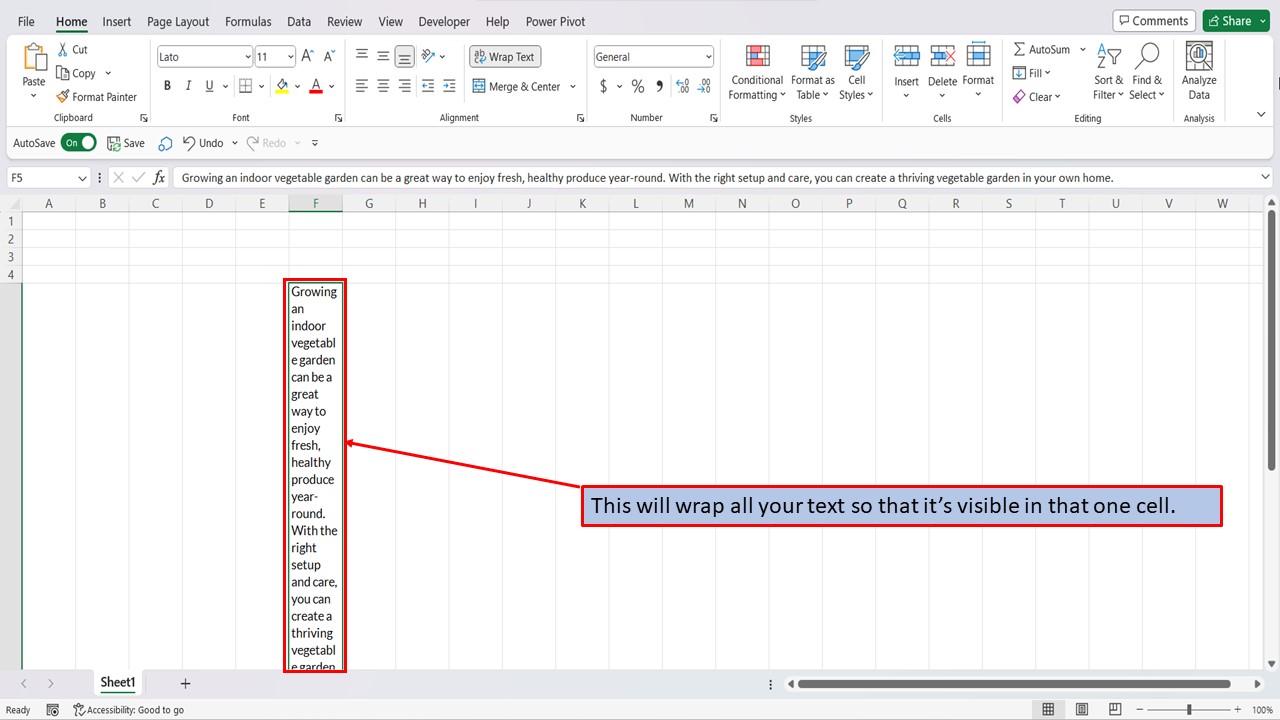Turn off AutoSave

79,142
